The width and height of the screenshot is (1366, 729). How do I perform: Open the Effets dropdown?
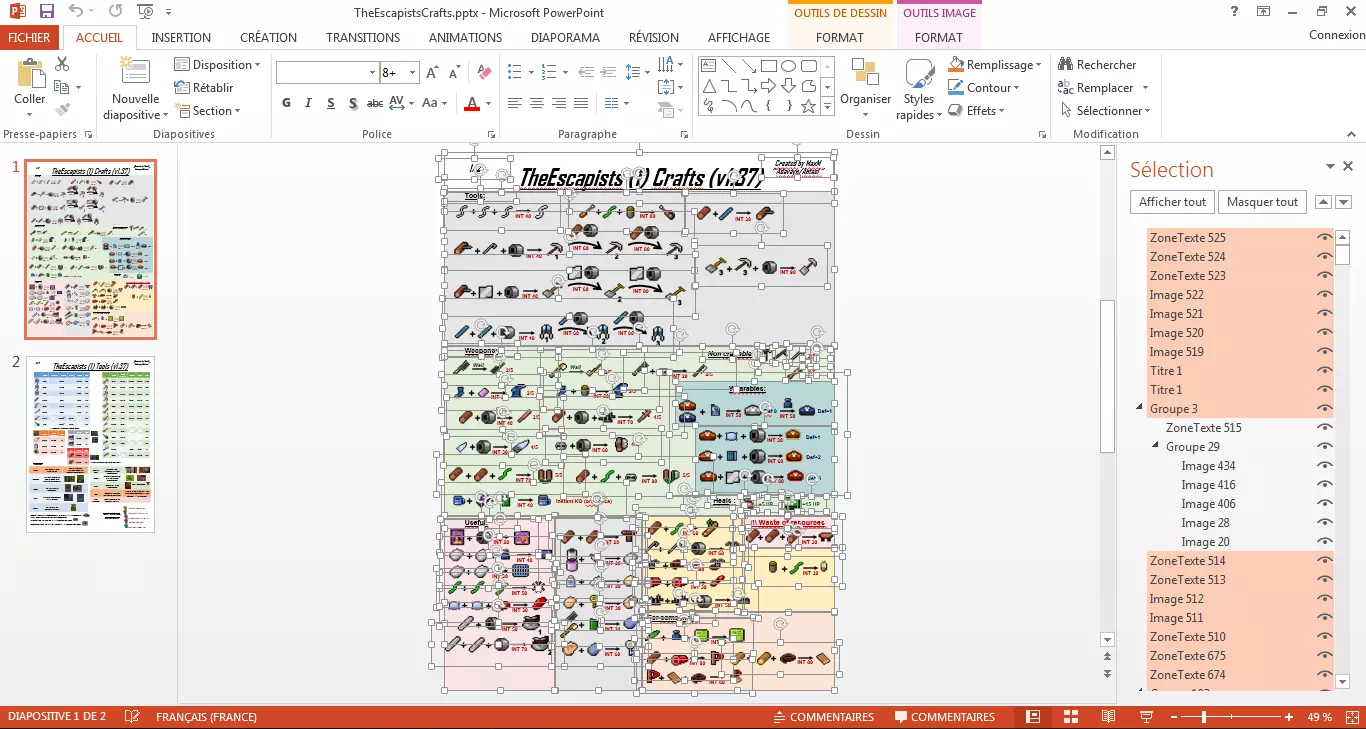click(977, 111)
